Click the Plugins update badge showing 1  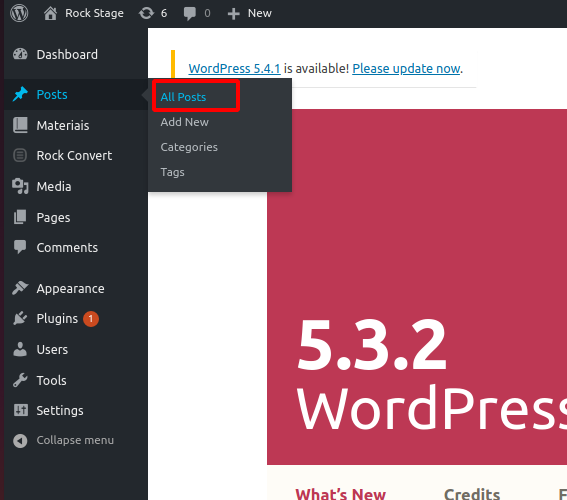[91, 319]
